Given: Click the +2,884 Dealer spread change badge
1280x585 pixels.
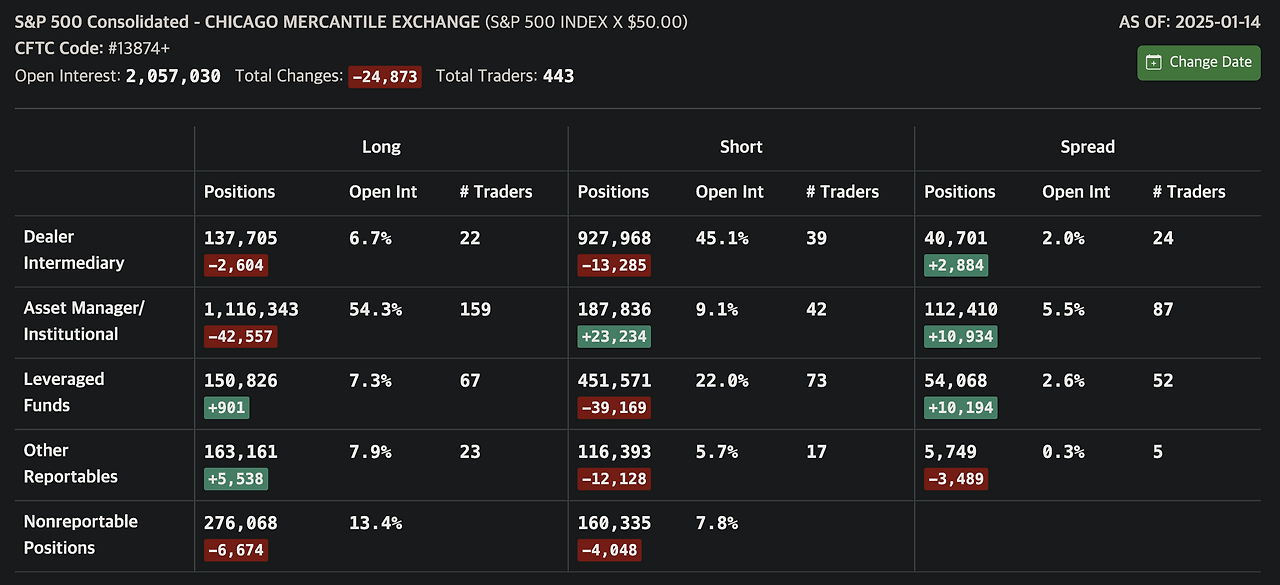Looking at the screenshot, I should 955,266.
